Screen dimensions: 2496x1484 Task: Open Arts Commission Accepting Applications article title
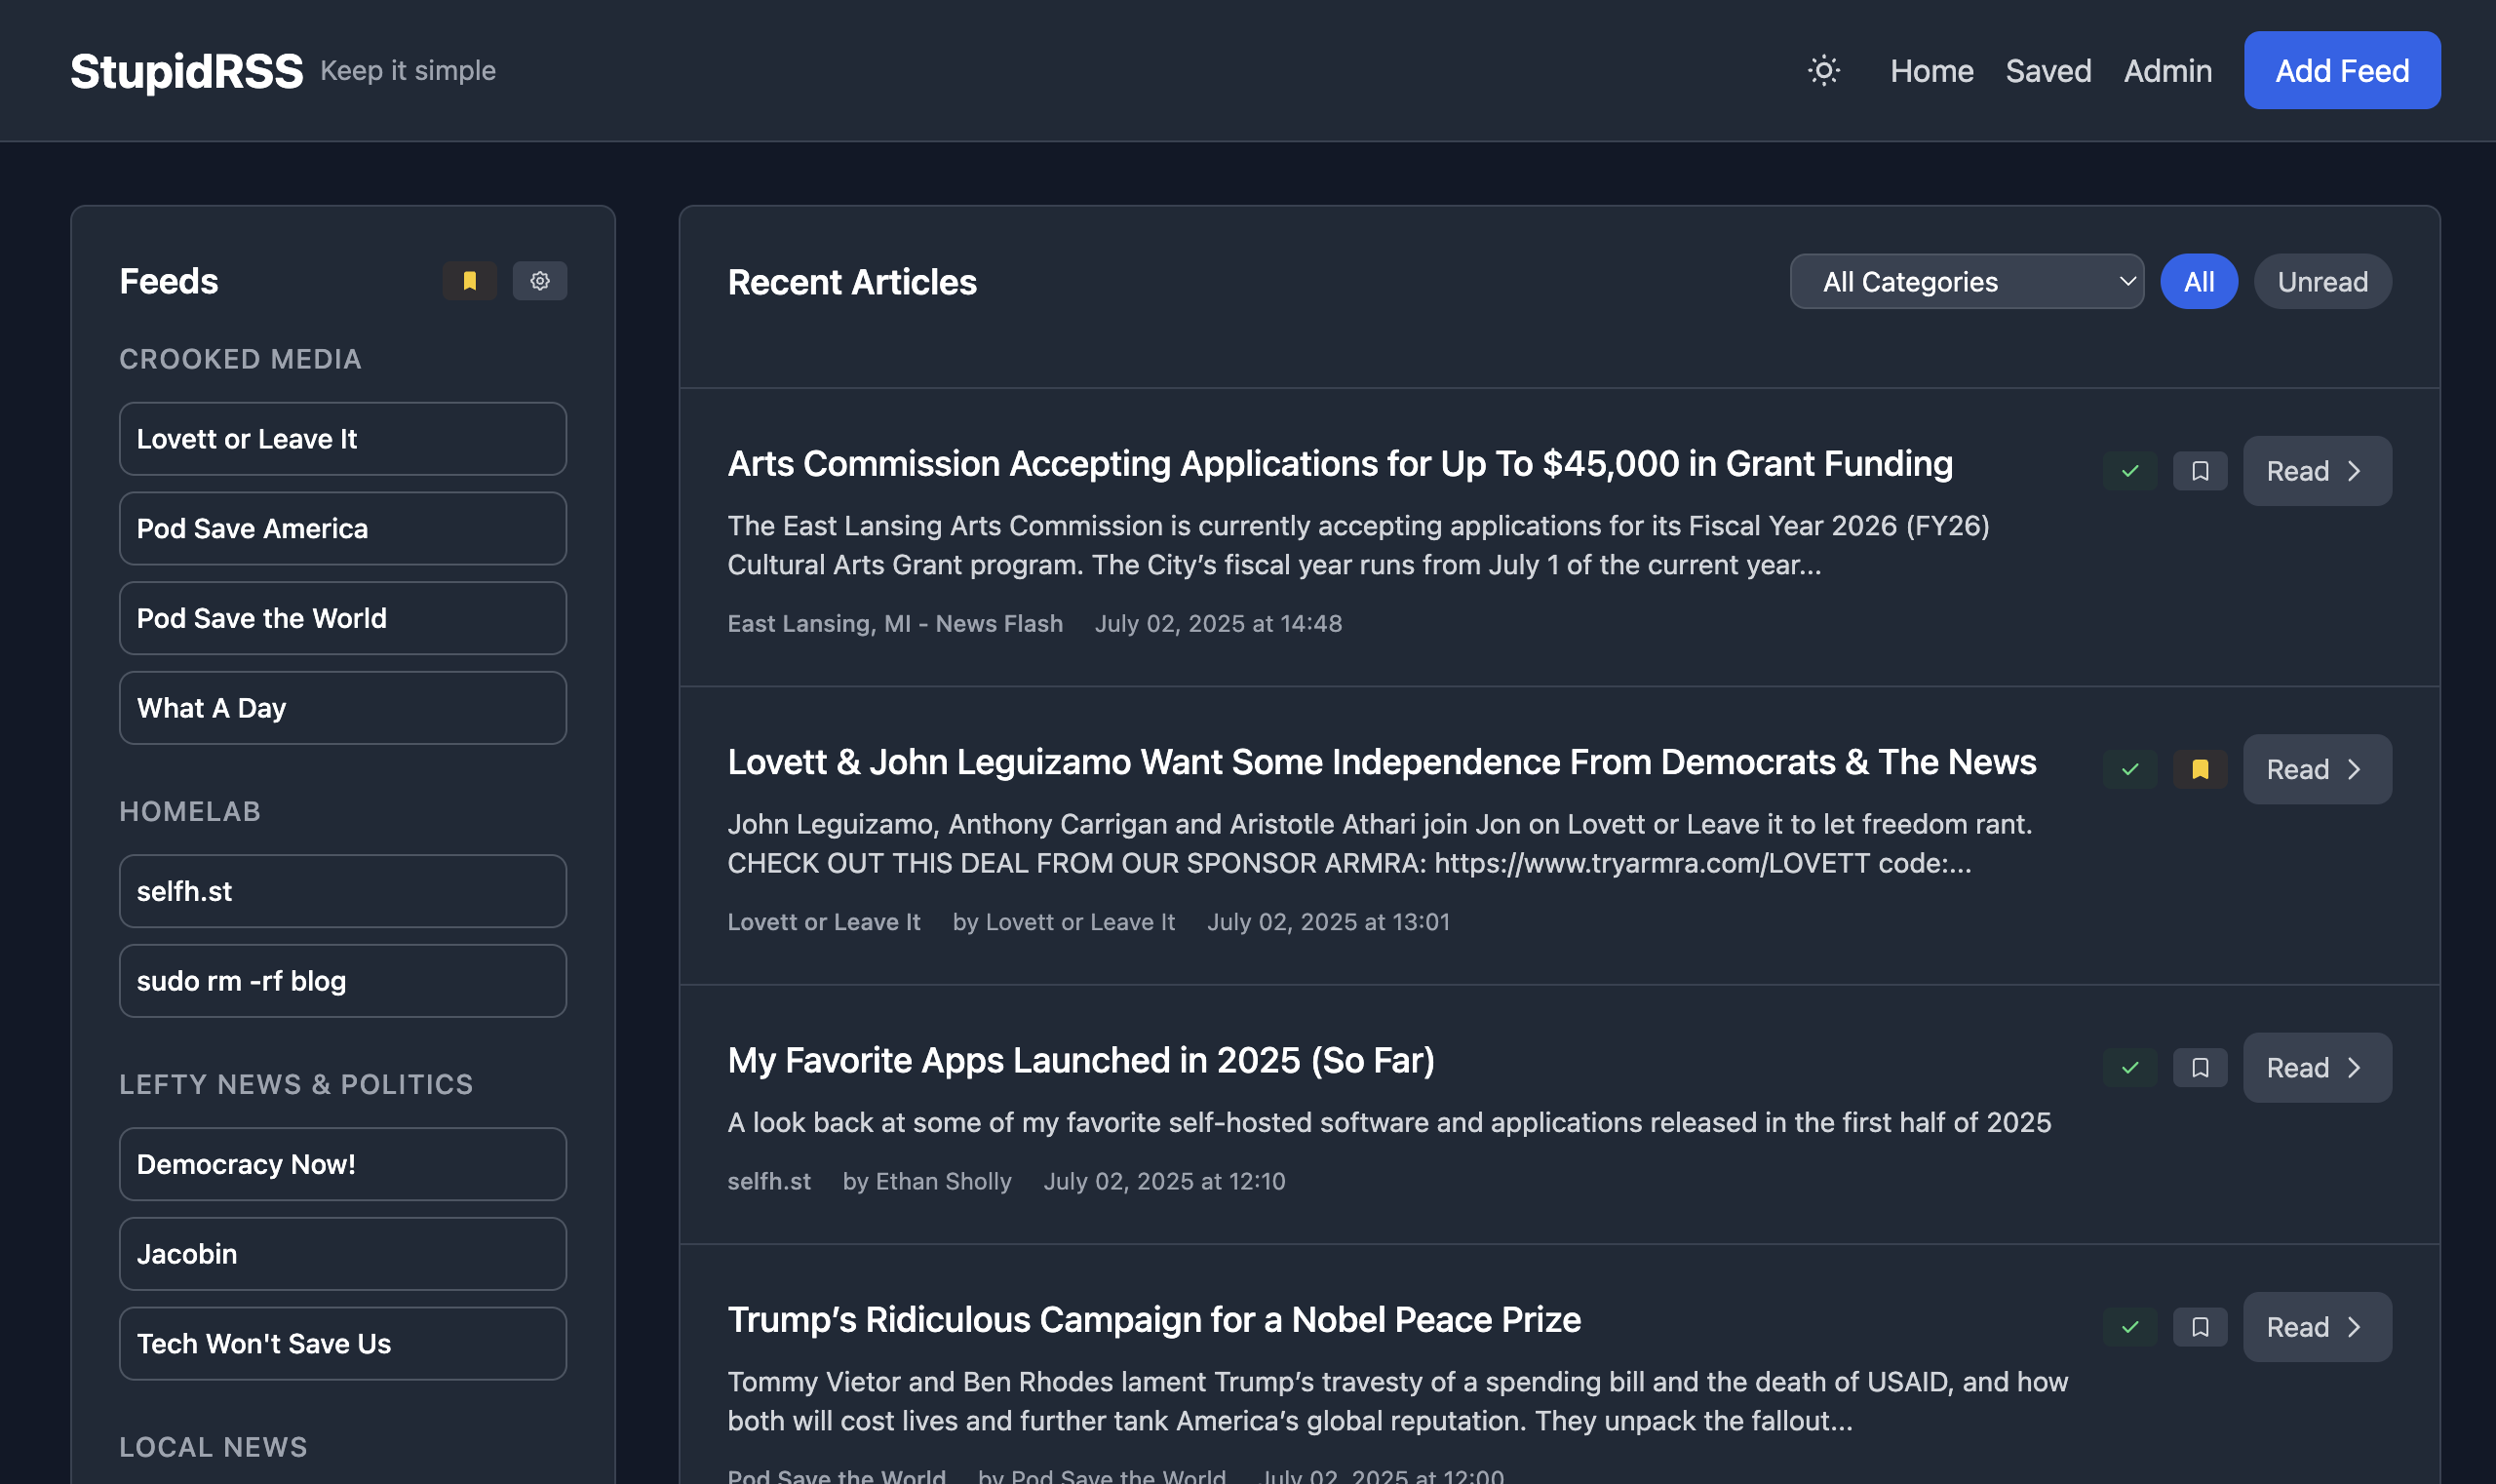pyautogui.click(x=1339, y=463)
